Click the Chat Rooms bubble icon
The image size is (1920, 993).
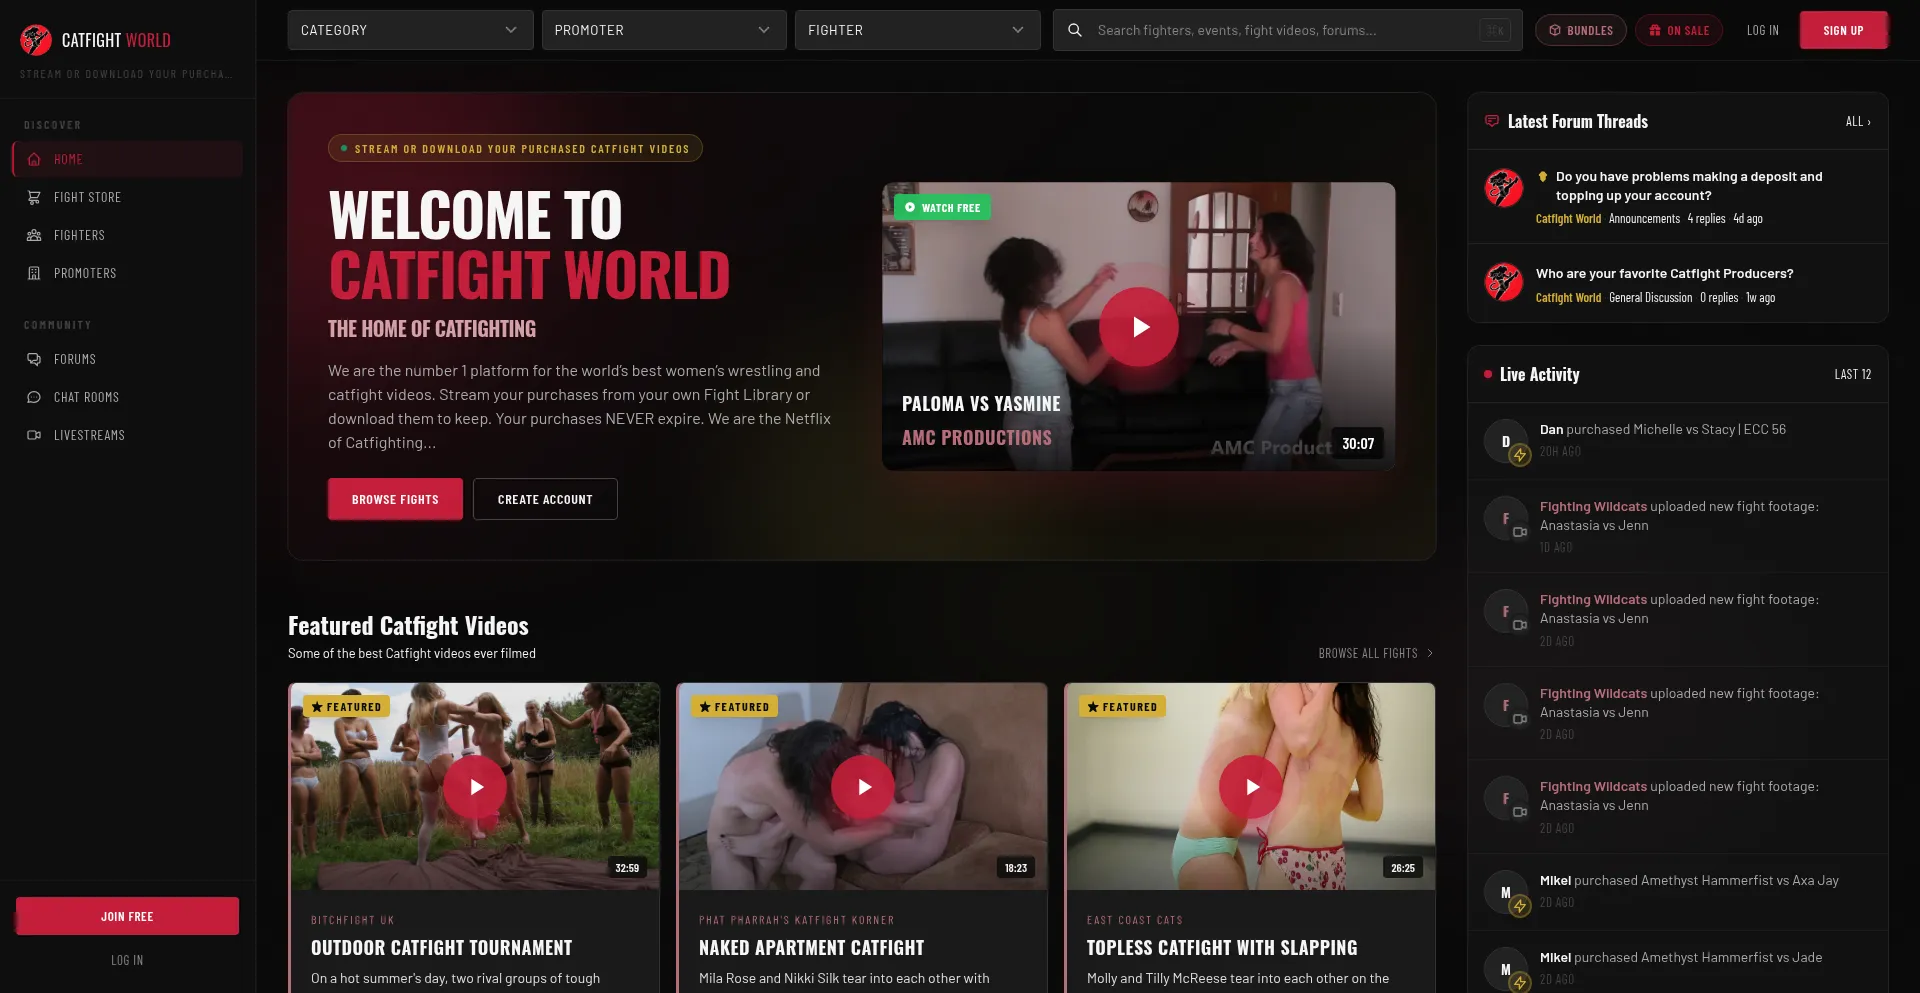click(34, 397)
